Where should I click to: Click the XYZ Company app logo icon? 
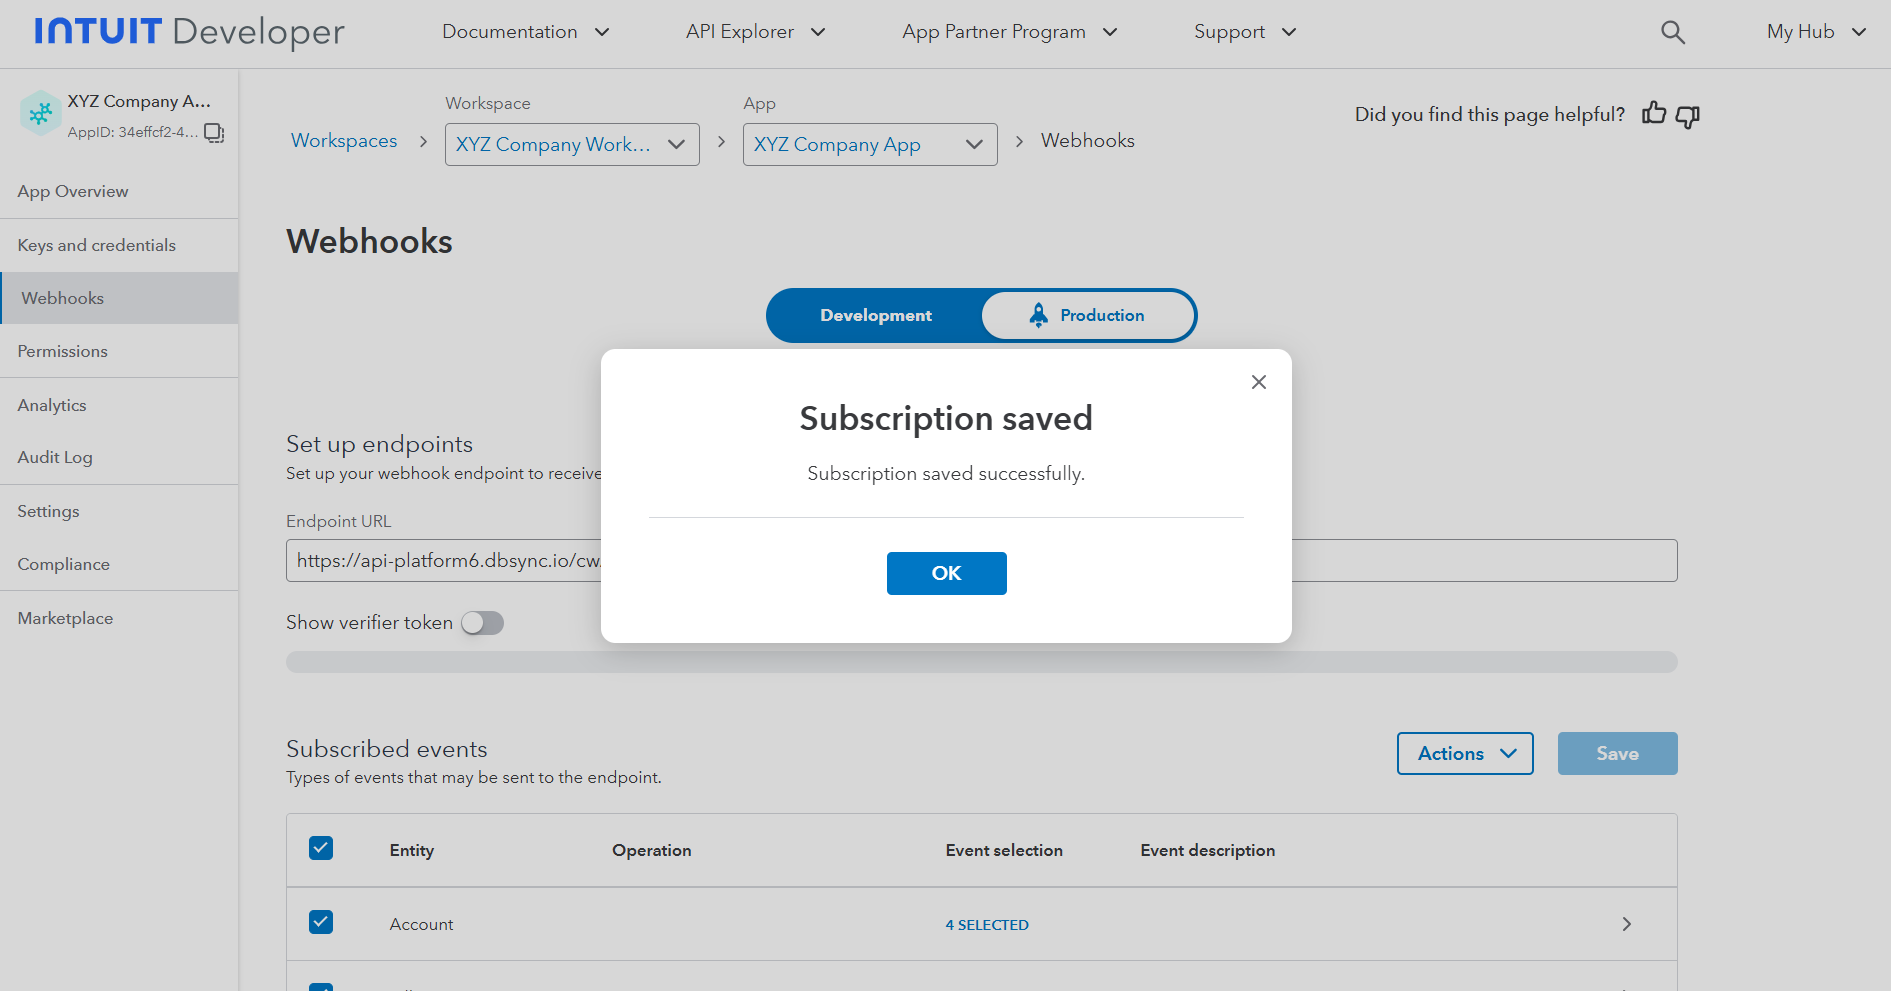40,114
